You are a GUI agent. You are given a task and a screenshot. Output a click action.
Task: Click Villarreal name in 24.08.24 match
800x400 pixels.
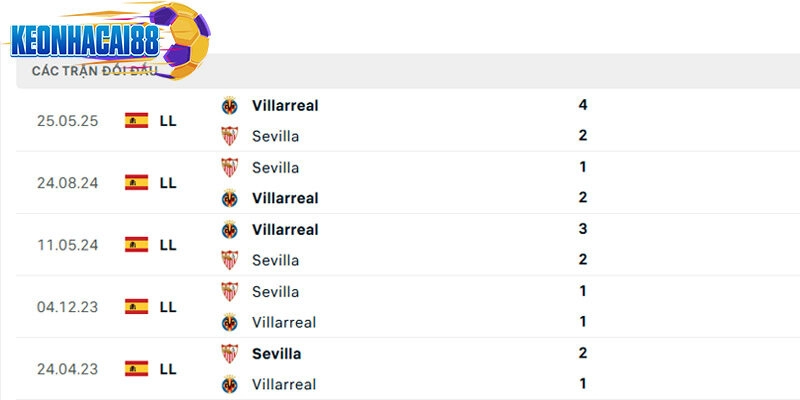tap(285, 198)
